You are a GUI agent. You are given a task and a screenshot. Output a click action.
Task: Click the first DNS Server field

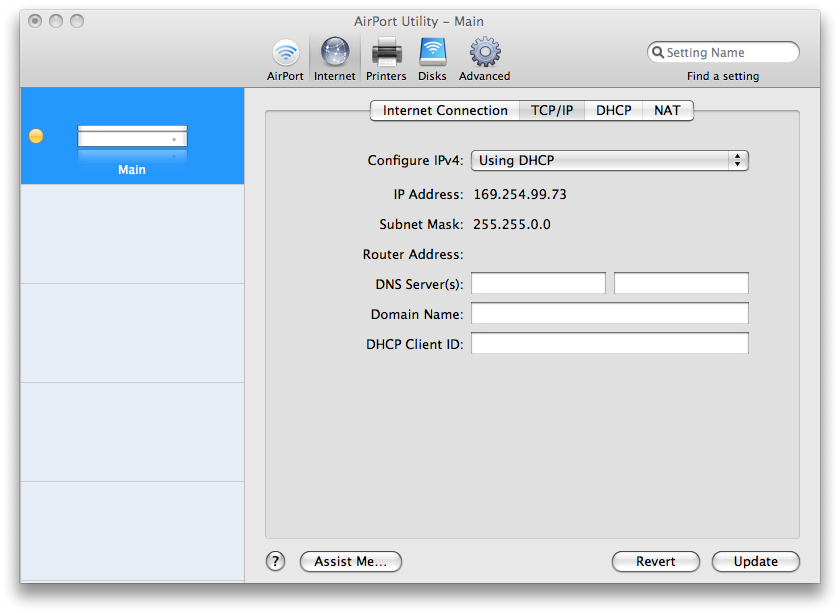coord(538,283)
